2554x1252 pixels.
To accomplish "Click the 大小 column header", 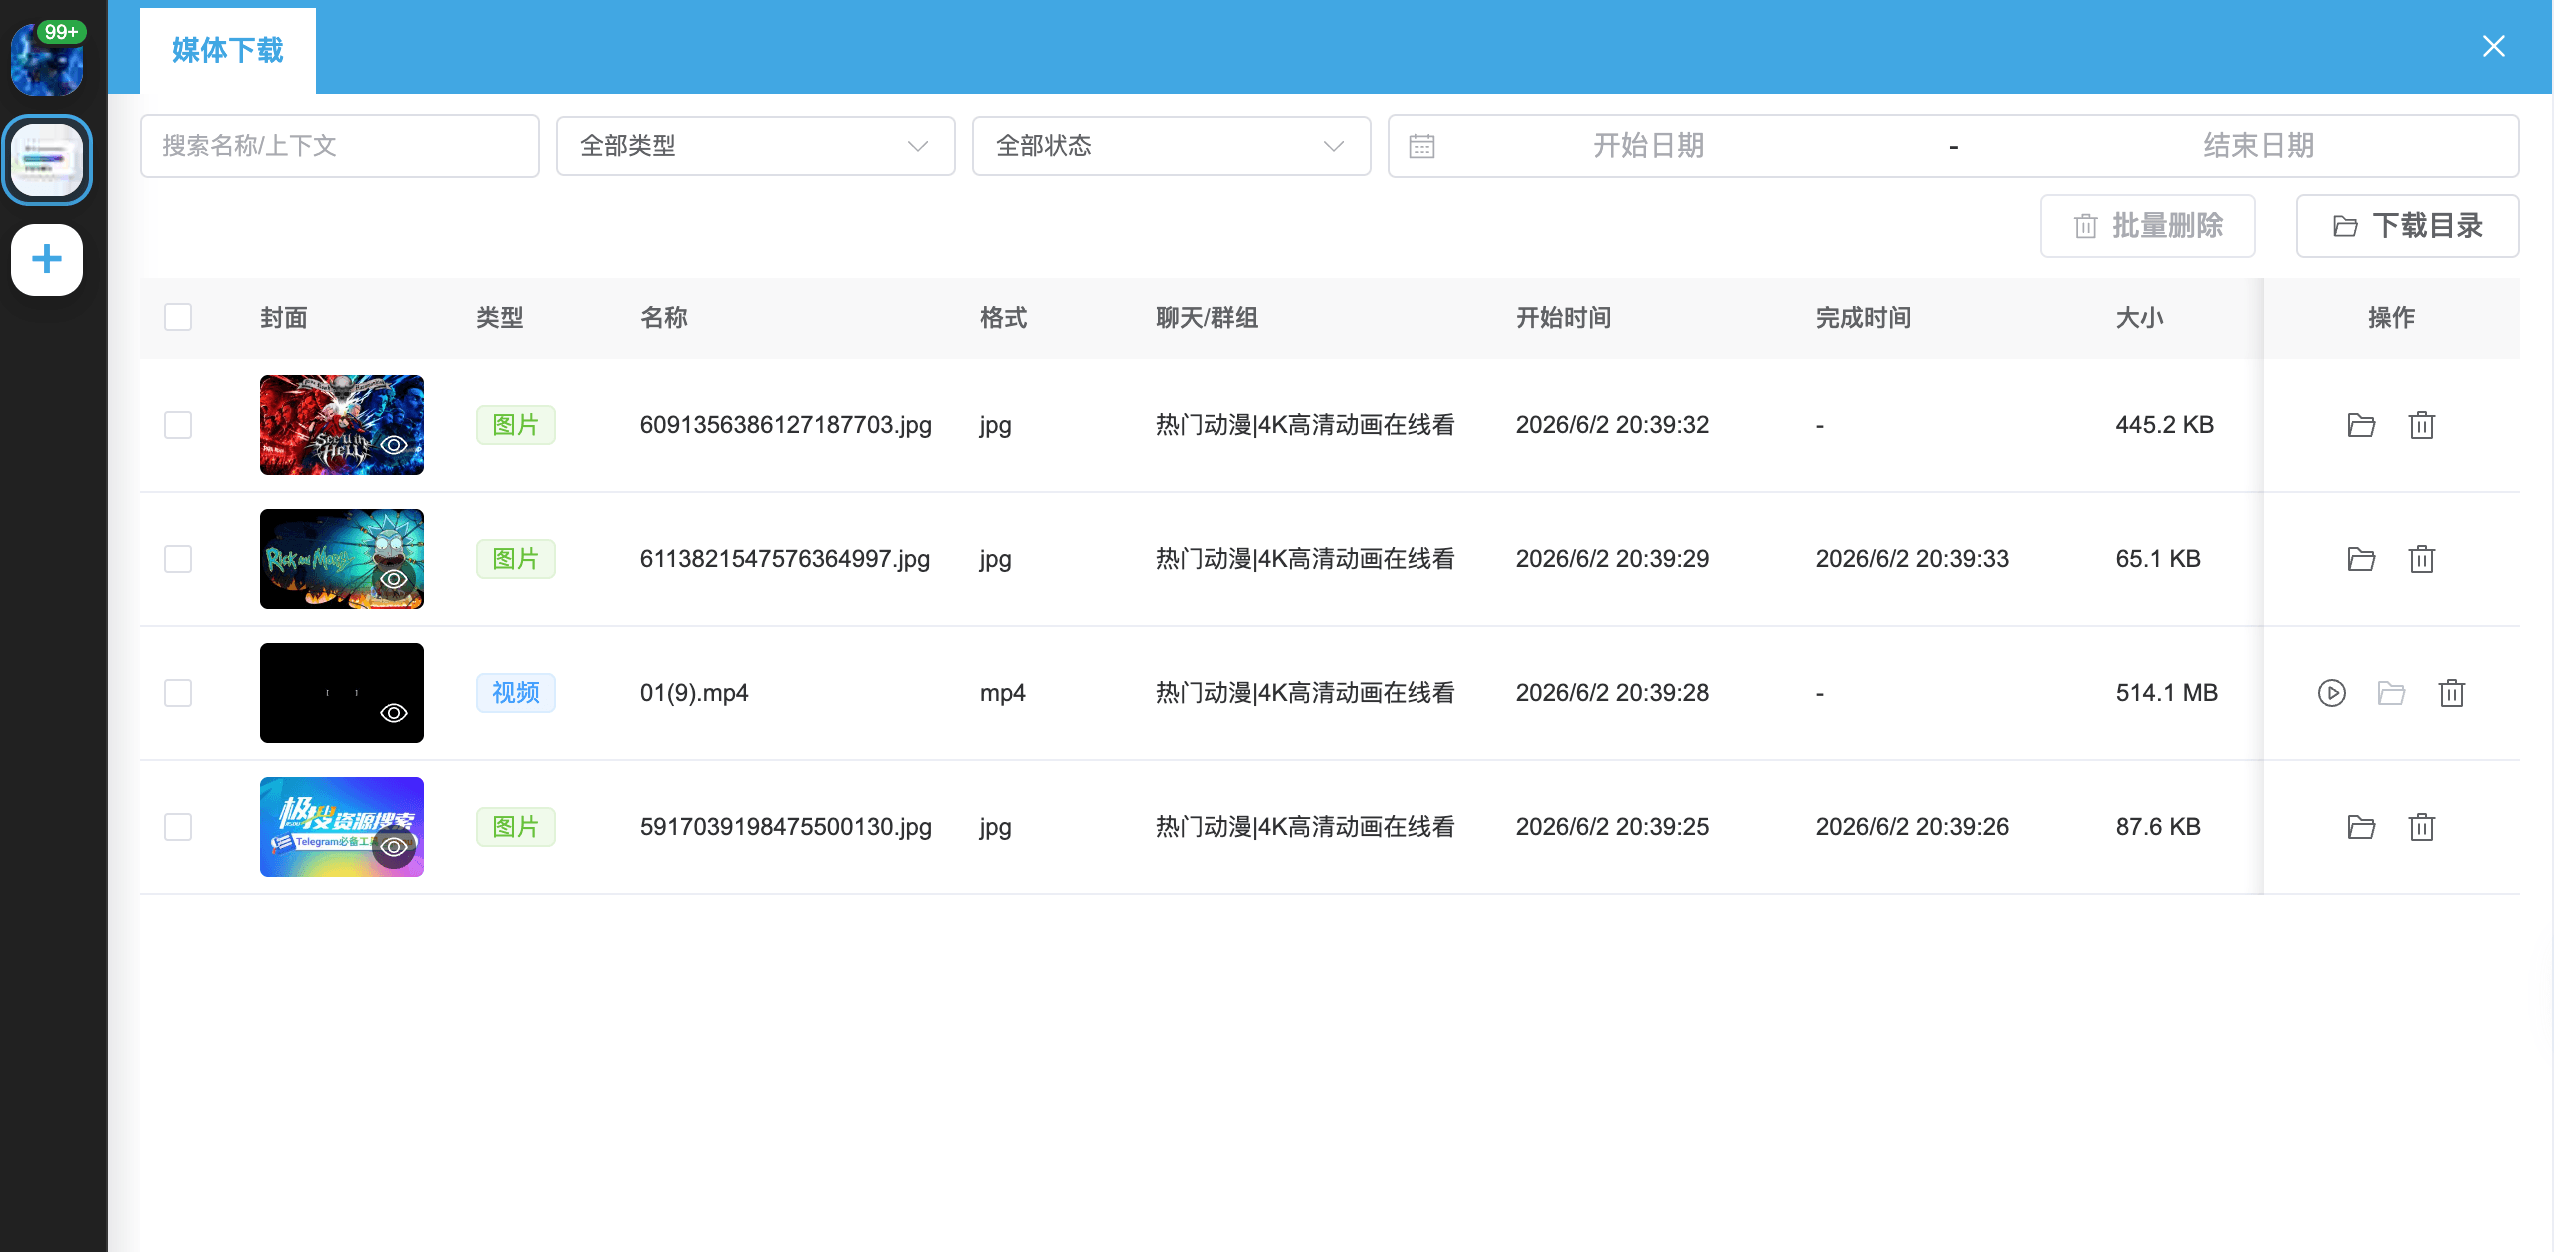I will click(2139, 318).
